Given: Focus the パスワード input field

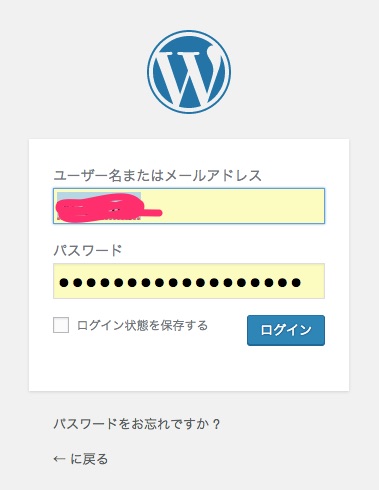Looking at the screenshot, I should point(189,281).
